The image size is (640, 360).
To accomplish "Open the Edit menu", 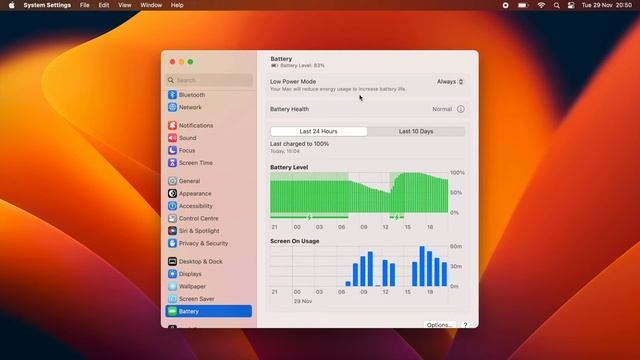I will tap(104, 5).
